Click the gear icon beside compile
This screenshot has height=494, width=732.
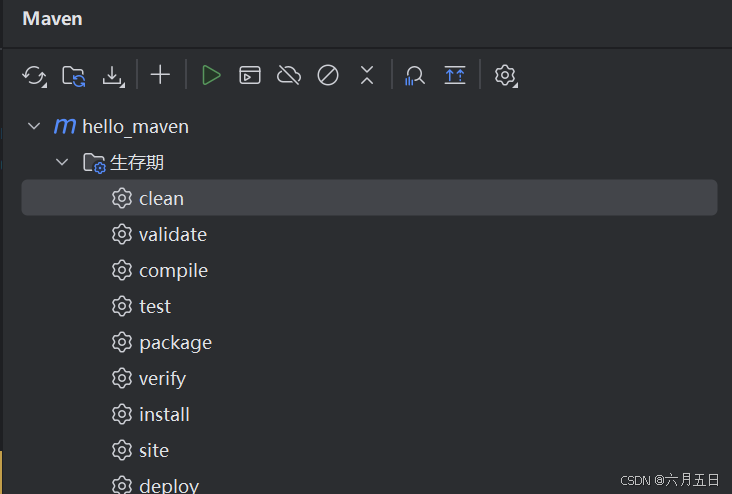[x=122, y=270]
